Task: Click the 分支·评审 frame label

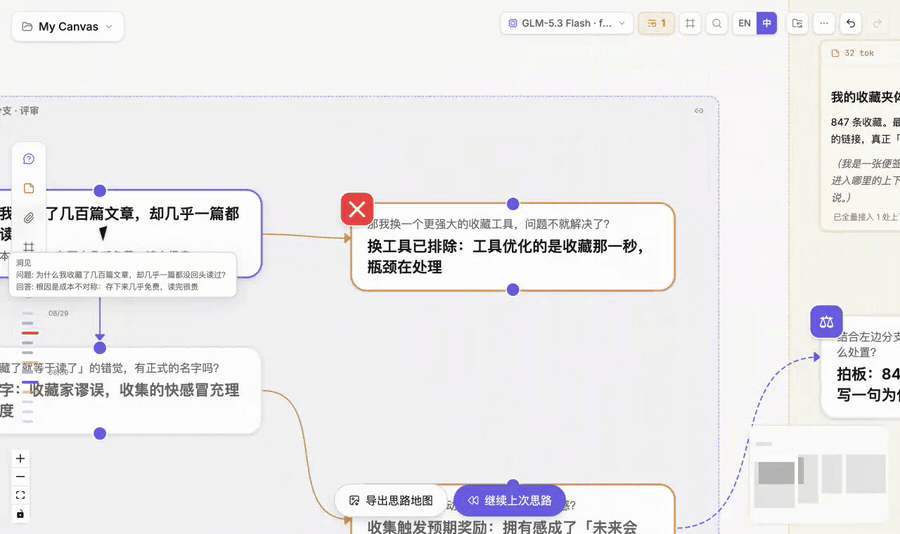Action: click(x=20, y=111)
